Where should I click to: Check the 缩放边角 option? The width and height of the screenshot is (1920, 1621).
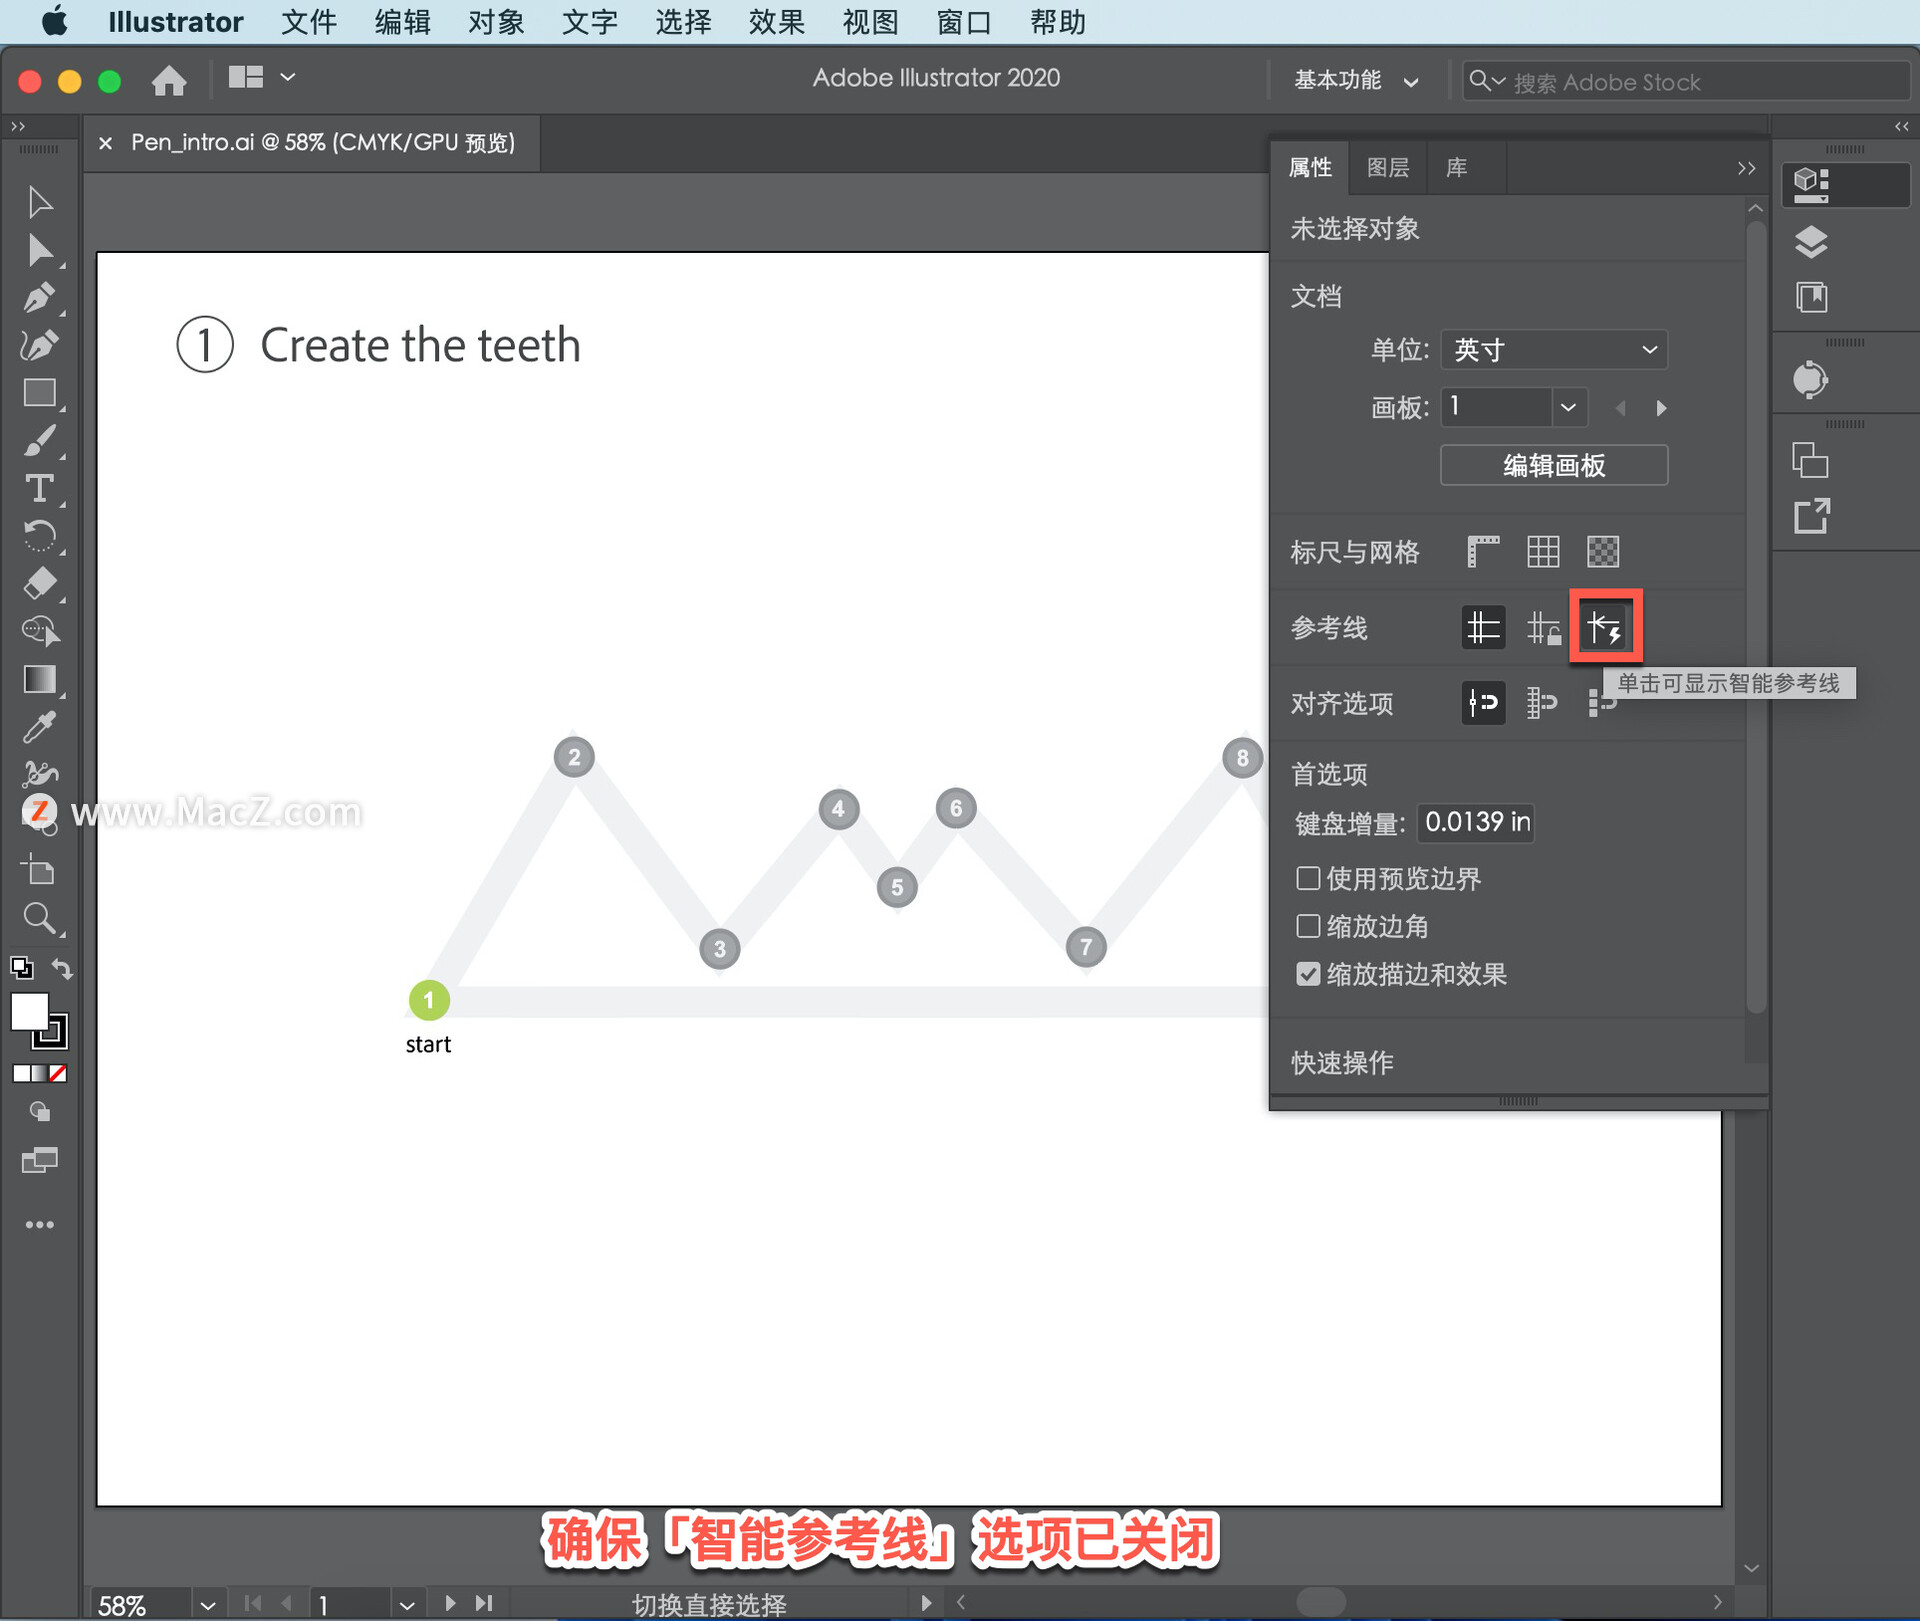[1307, 926]
